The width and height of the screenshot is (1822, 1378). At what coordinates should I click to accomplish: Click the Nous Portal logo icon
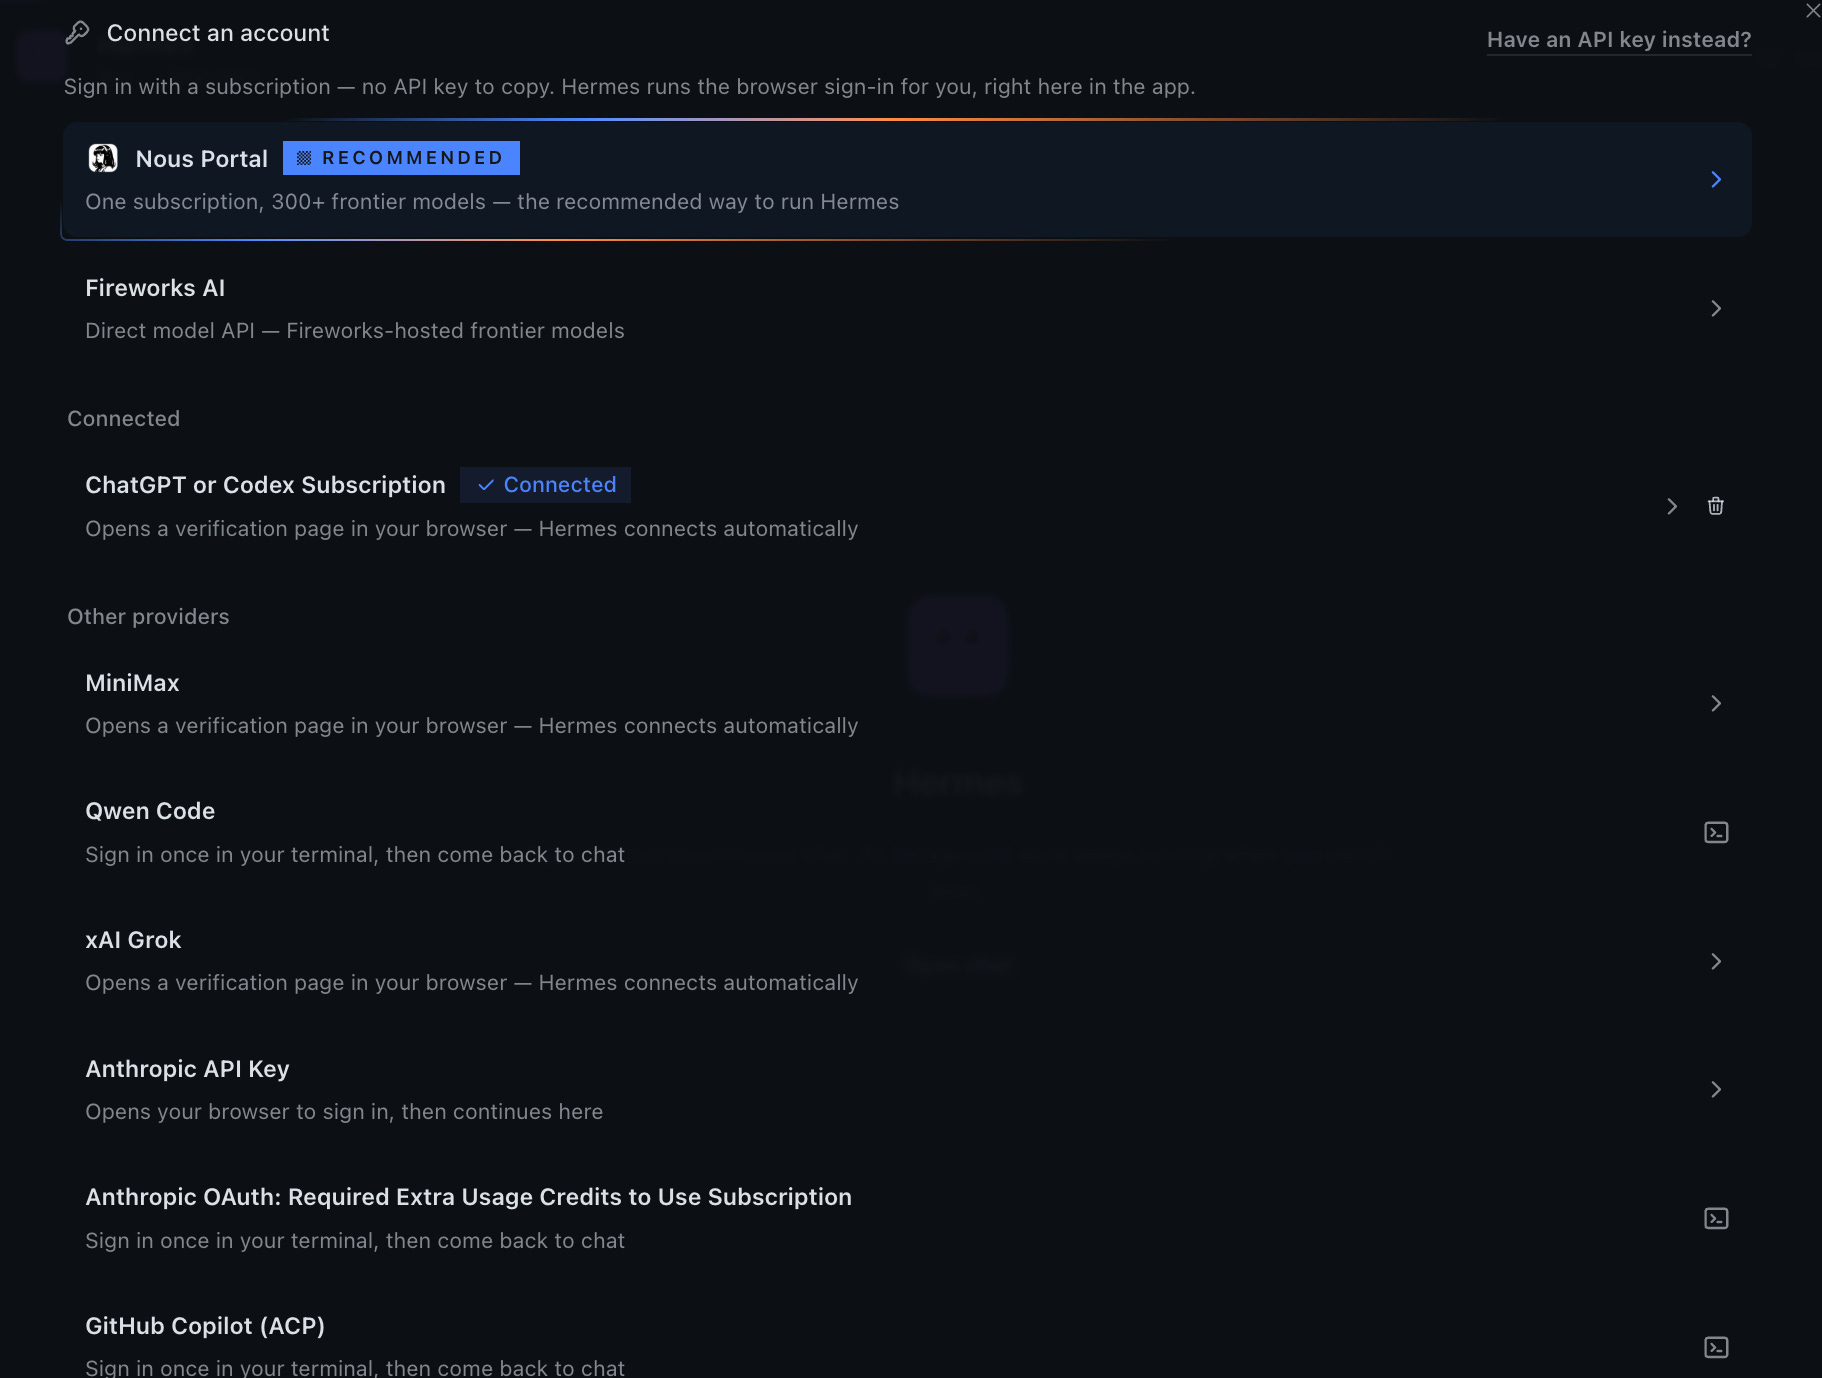click(103, 158)
